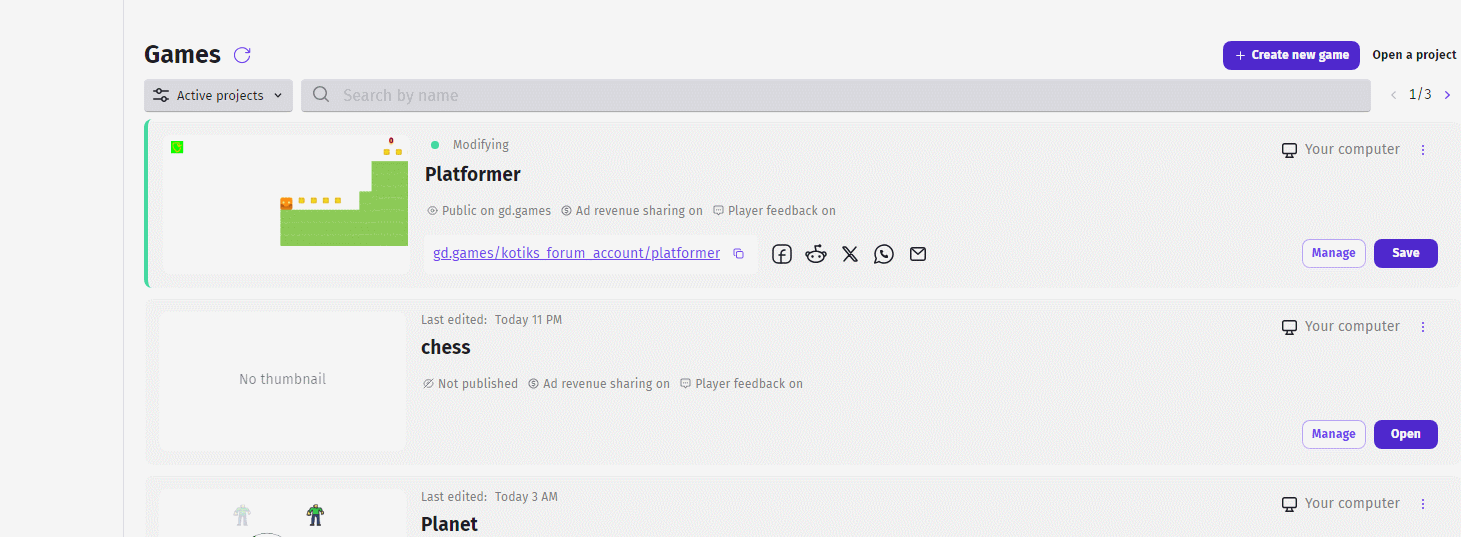1461x537 pixels.
Task: Copy the Platformer game URL
Action: 738,254
